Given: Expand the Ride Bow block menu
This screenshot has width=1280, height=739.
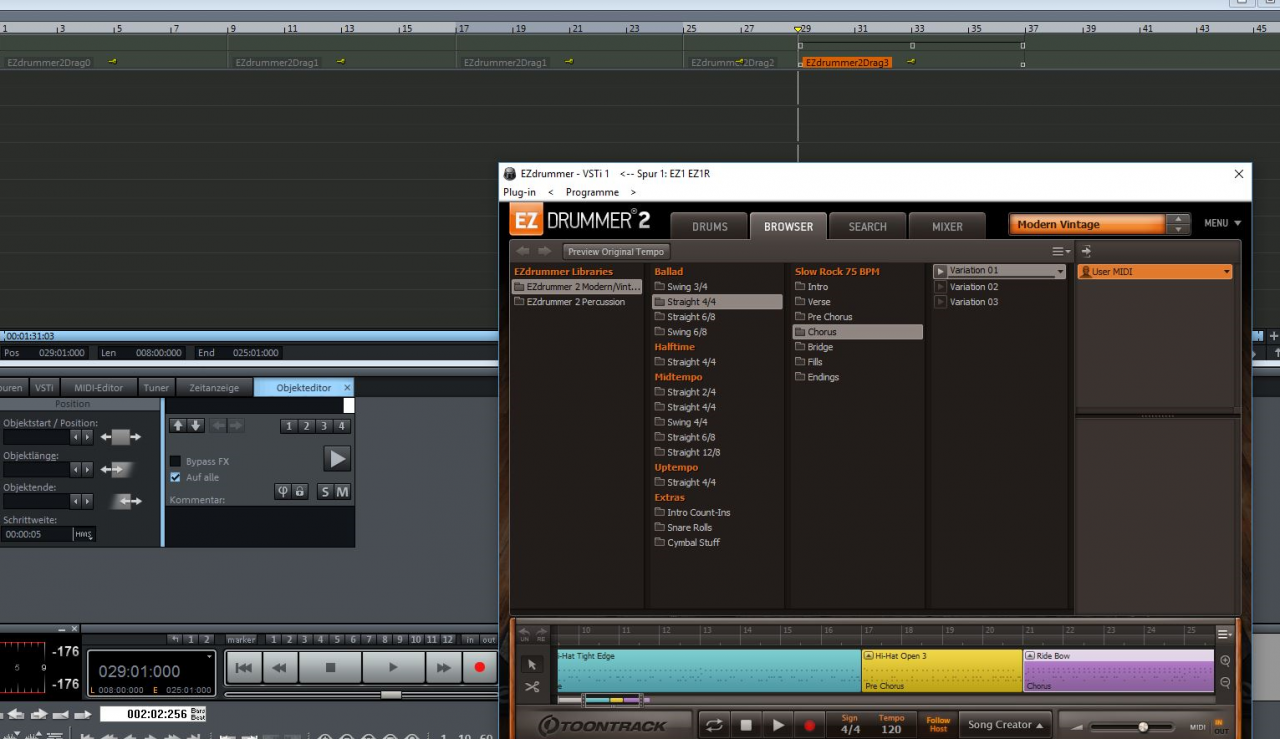Looking at the screenshot, I should [1030, 656].
